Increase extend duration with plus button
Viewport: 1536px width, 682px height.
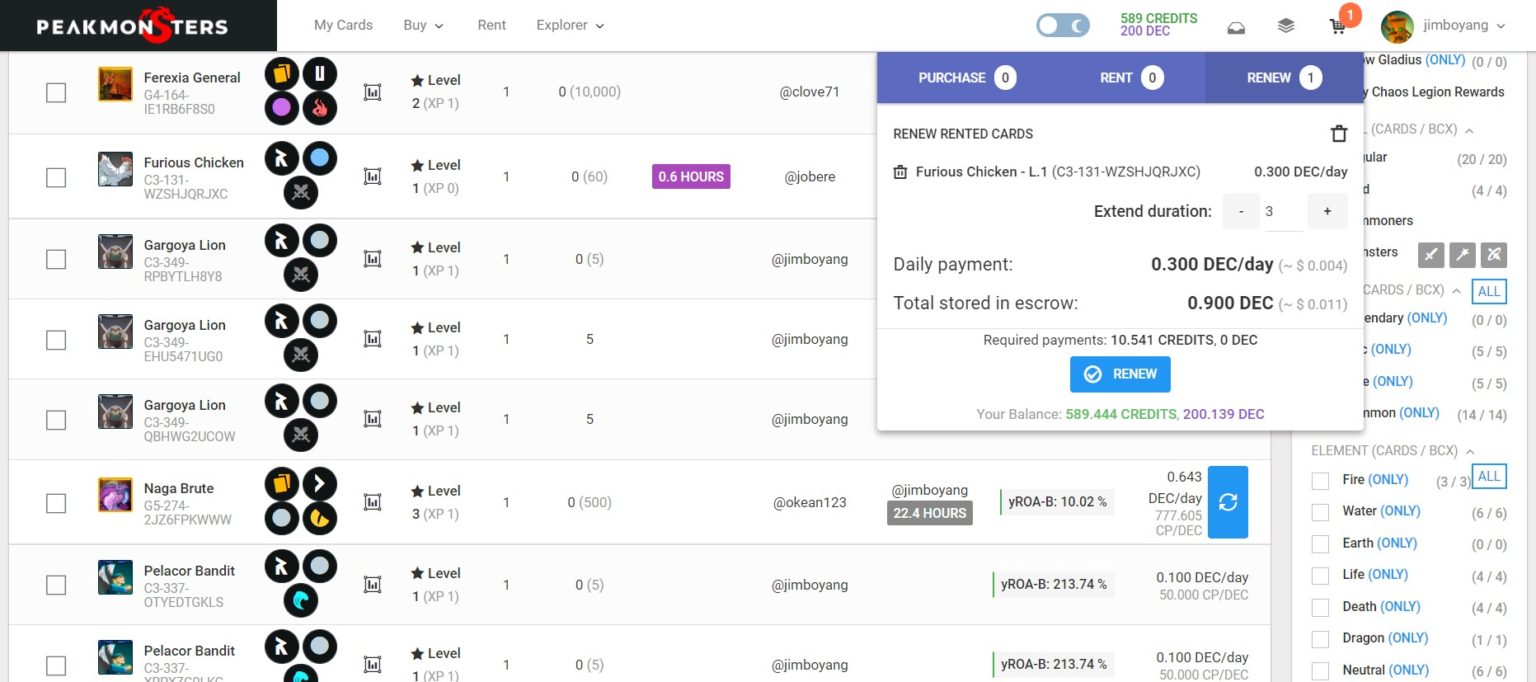click(x=1327, y=211)
